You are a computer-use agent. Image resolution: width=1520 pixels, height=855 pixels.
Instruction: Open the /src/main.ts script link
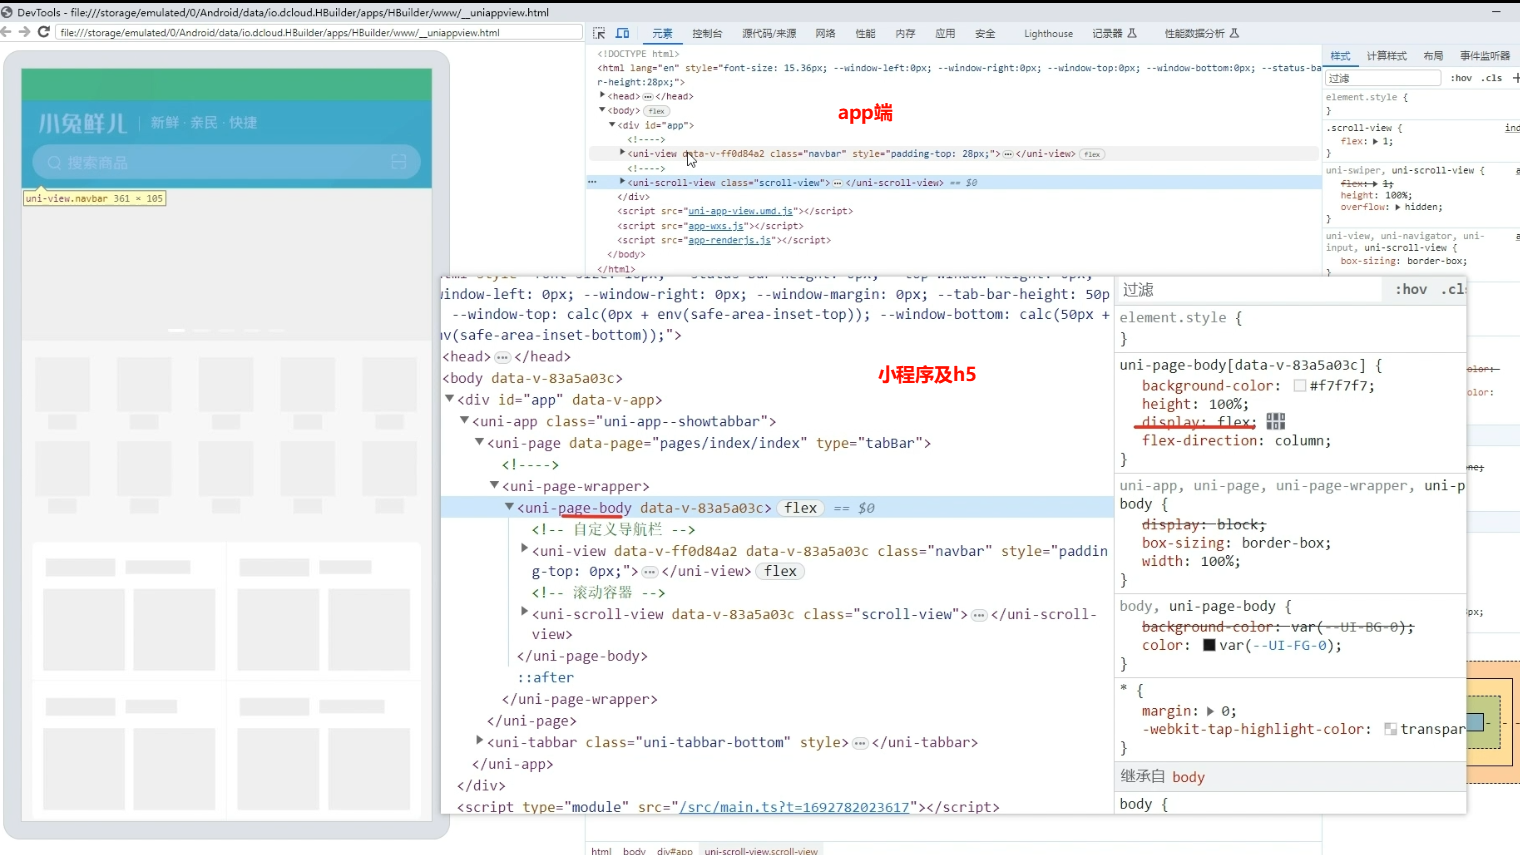(x=794, y=807)
